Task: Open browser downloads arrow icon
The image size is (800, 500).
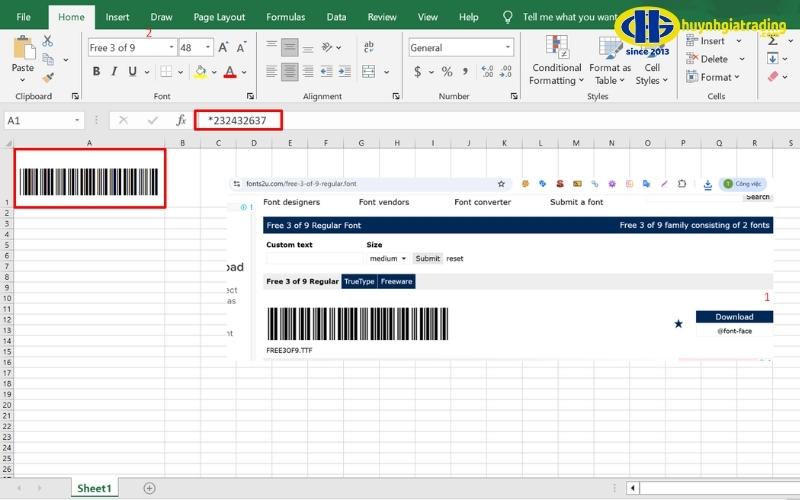Action: (x=708, y=184)
